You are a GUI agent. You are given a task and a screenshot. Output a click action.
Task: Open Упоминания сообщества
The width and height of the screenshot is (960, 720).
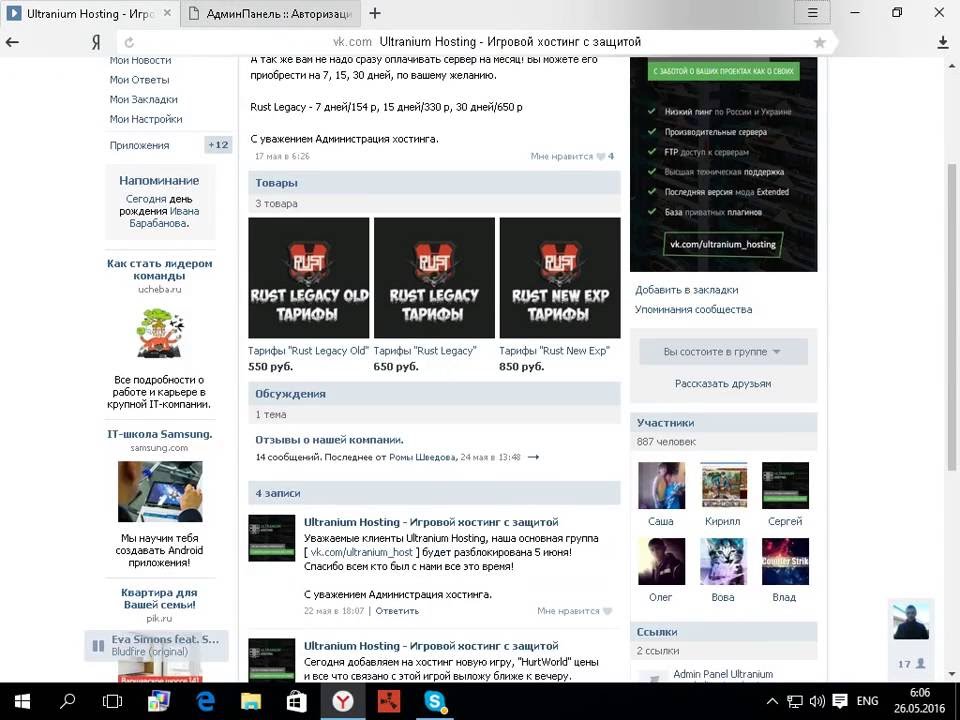693,310
